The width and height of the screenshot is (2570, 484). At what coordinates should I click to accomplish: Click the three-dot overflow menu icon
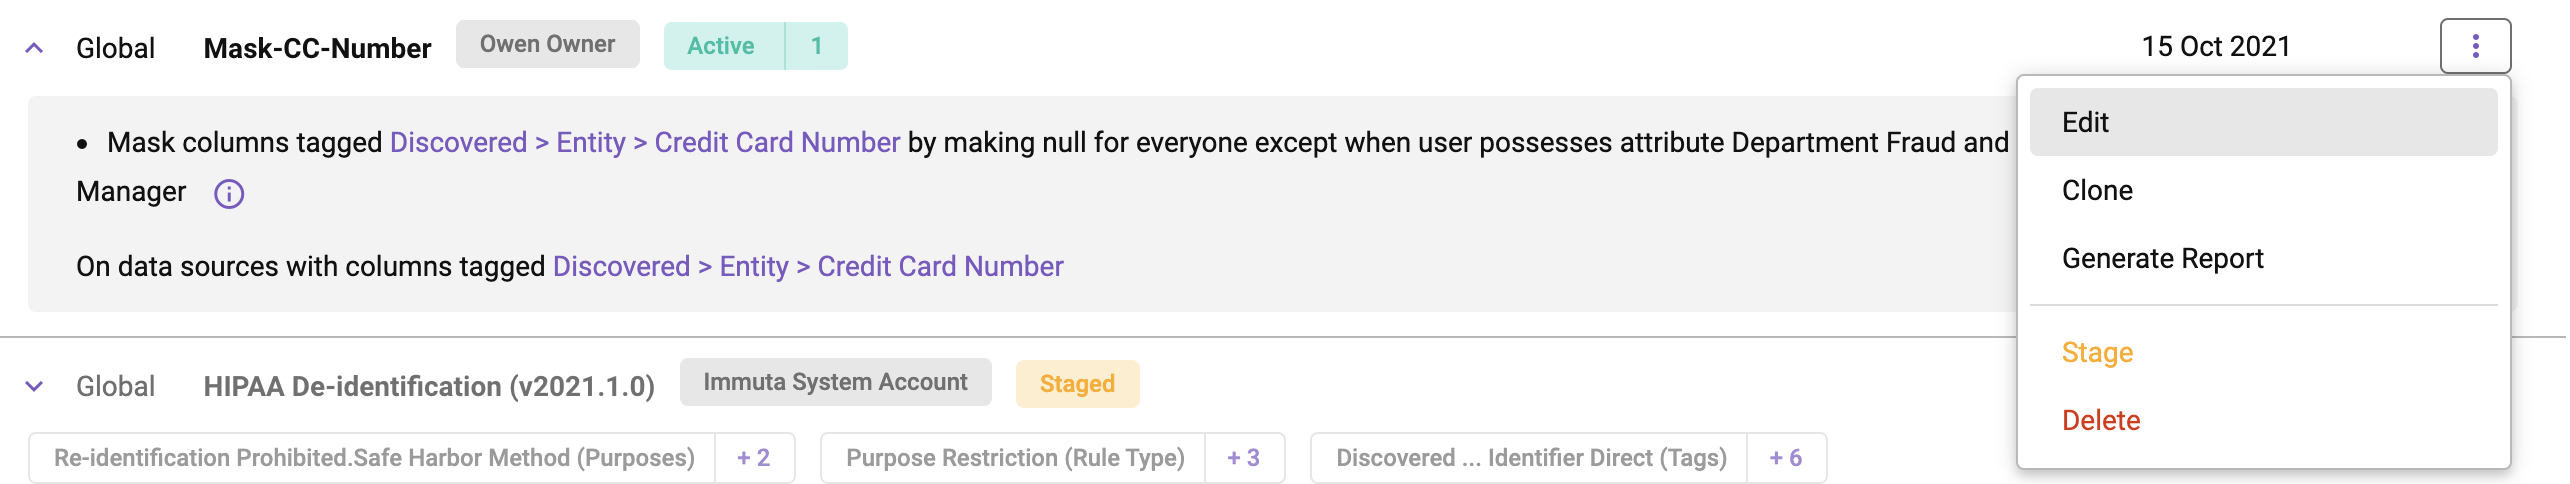[2475, 46]
